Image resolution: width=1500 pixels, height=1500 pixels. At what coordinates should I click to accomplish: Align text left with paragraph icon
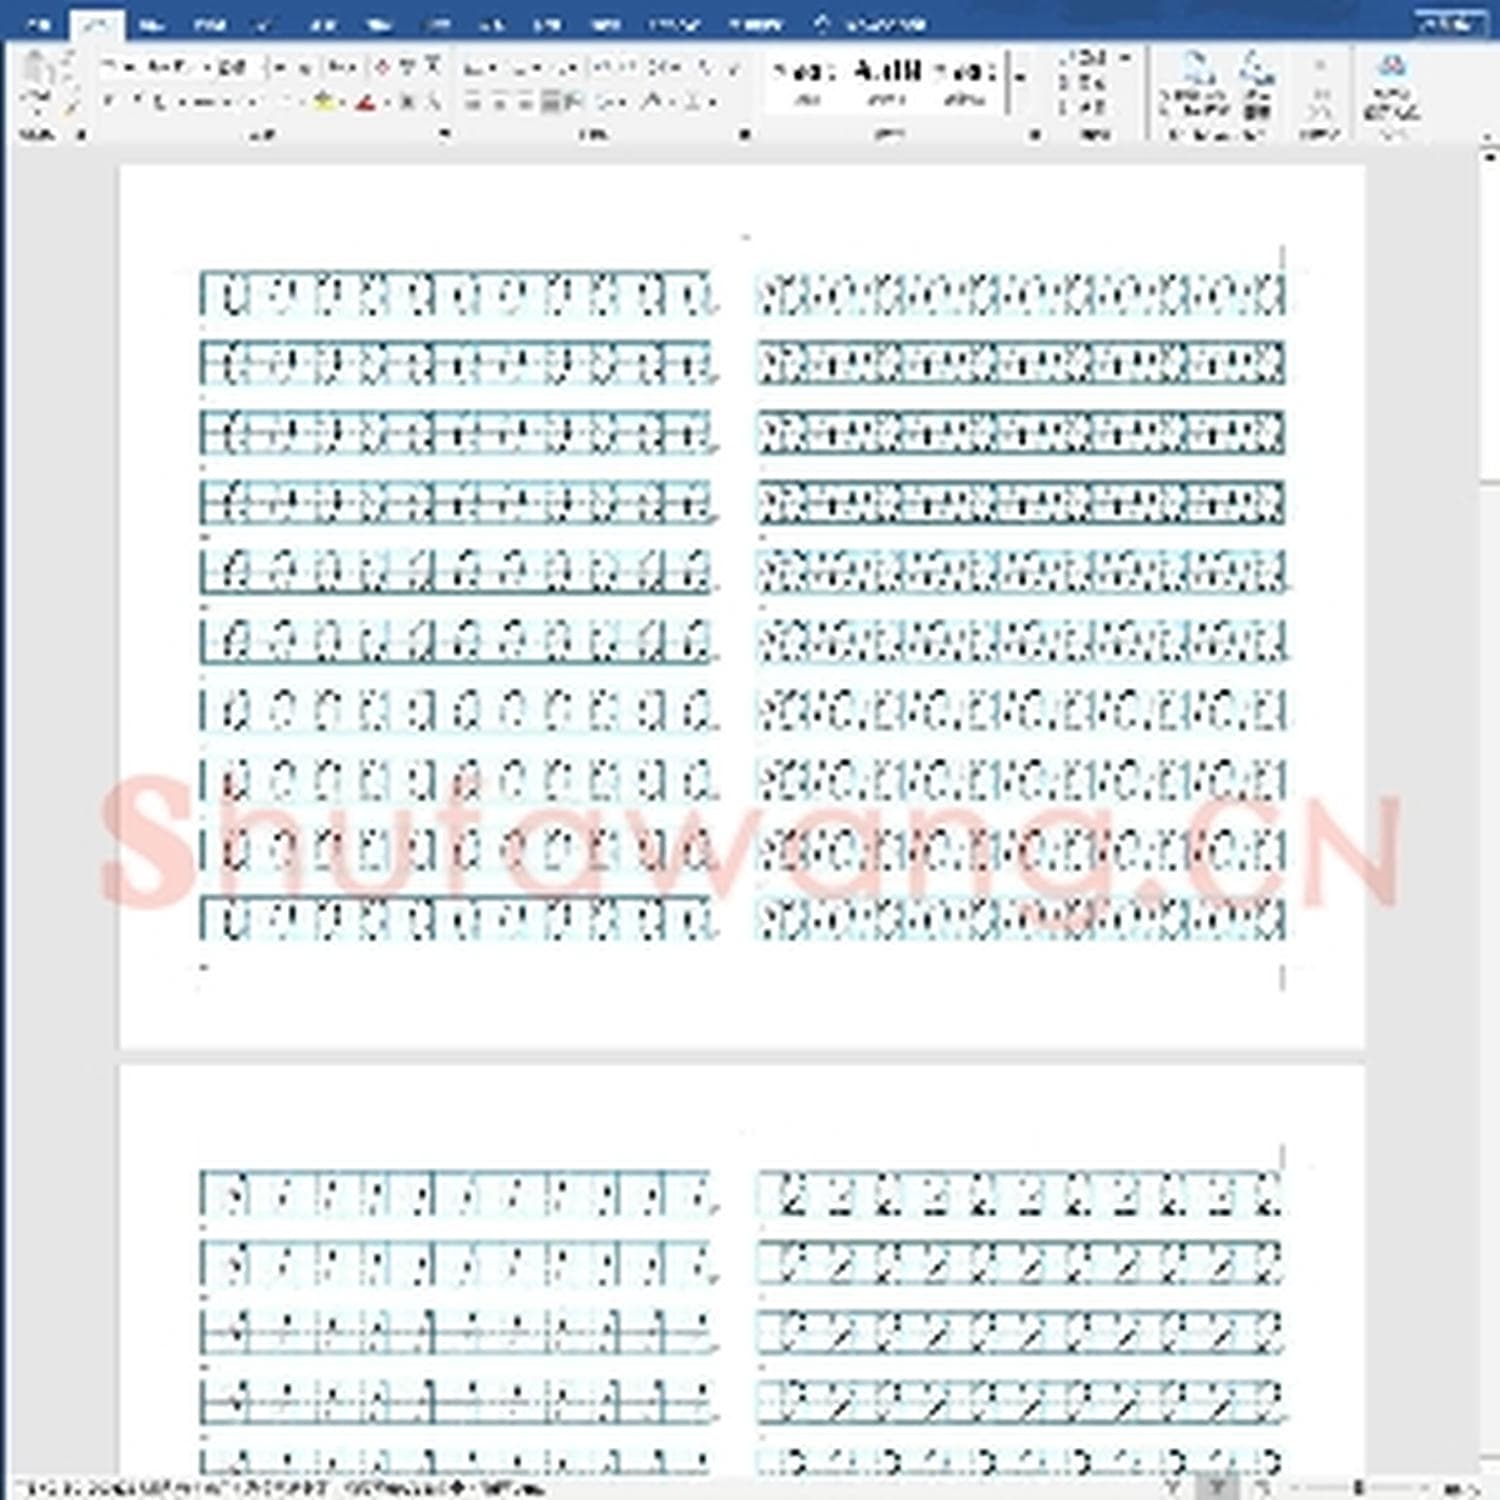point(474,101)
